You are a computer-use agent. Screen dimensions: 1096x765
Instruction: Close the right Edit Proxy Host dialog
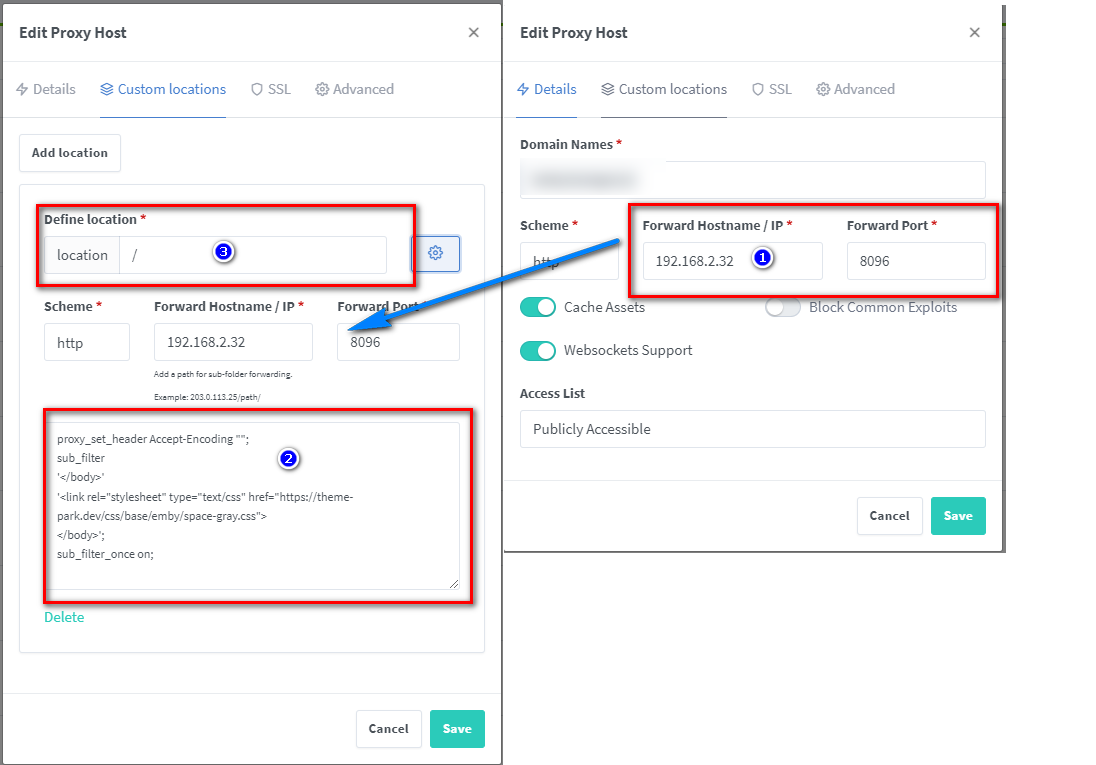click(x=974, y=32)
